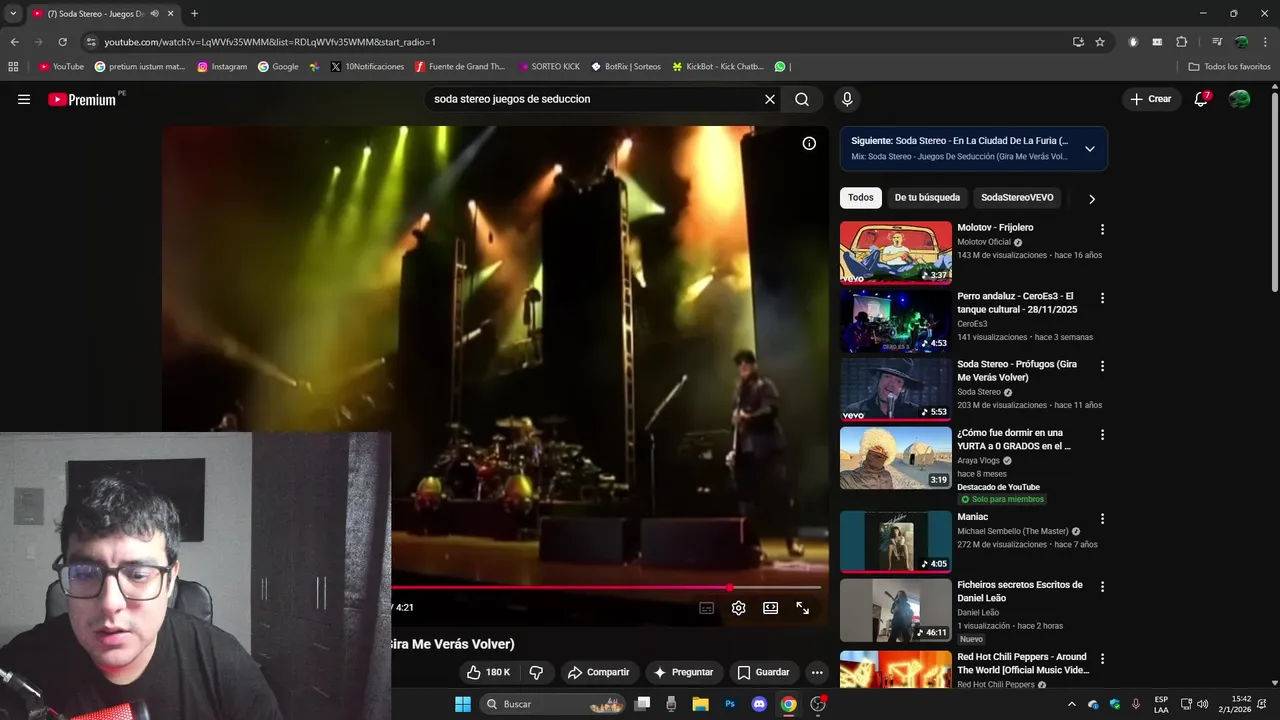This screenshot has height=720, width=1280.
Task: Open options for Molotov - Frijolero
Action: (x=1102, y=229)
